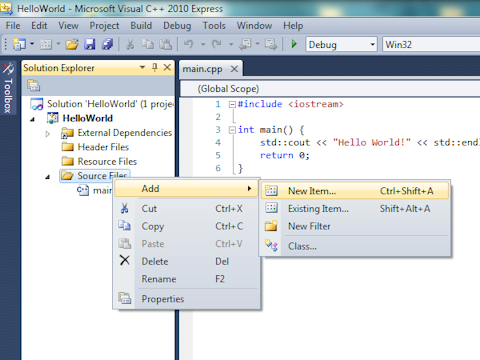Open the Debug menu
Screen dimensions: 480x360
click(177, 26)
